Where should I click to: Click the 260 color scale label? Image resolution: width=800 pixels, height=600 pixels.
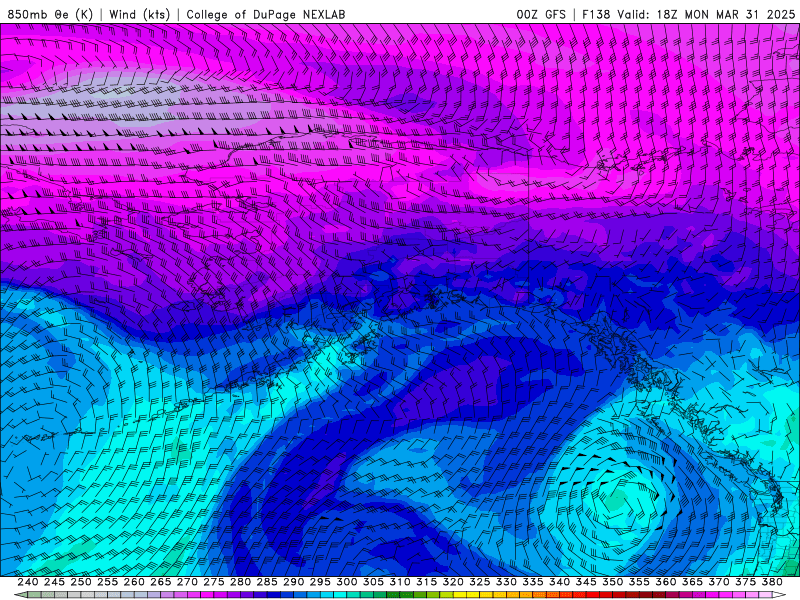pyautogui.click(x=134, y=582)
